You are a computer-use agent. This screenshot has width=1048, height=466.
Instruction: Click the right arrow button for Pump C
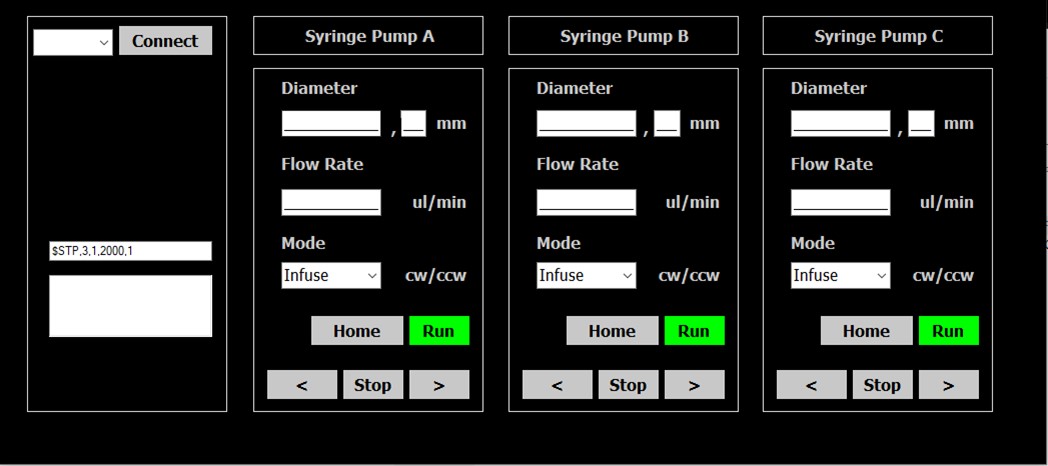pos(948,385)
